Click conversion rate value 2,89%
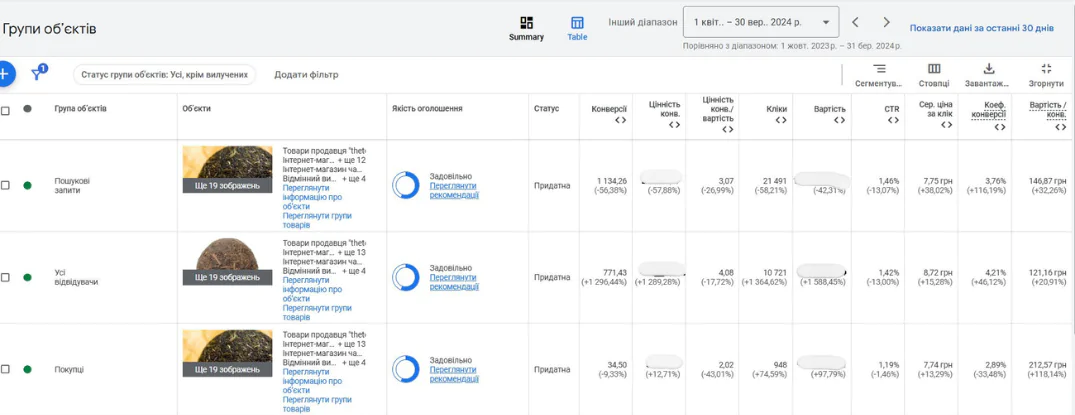1075x415 pixels. click(995, 365)
